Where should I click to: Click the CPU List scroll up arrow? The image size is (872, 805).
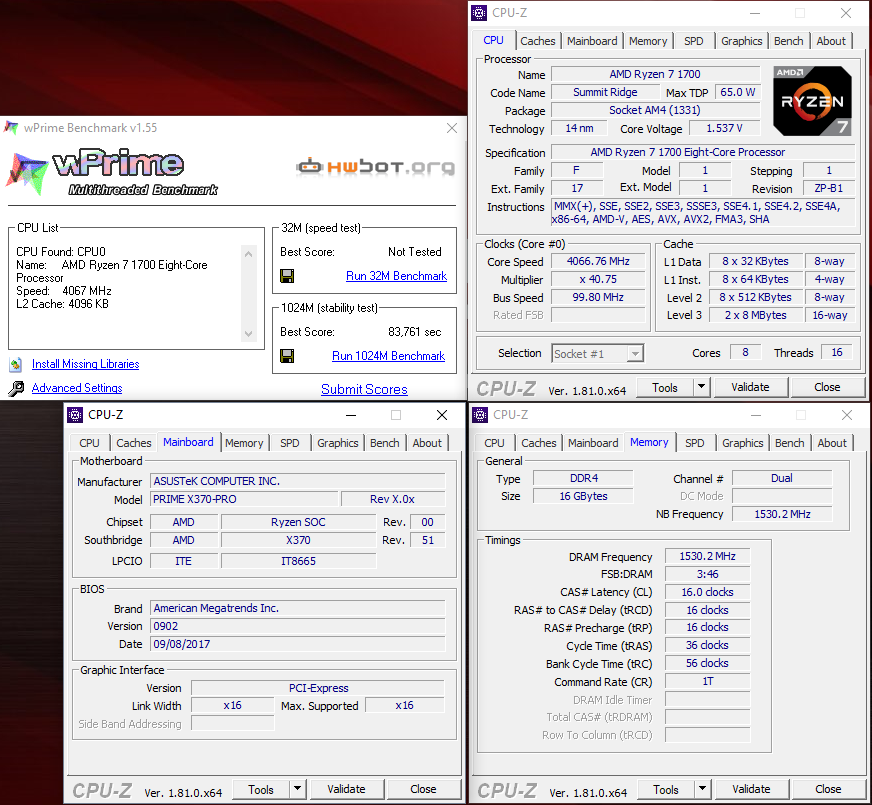(249, 254)
